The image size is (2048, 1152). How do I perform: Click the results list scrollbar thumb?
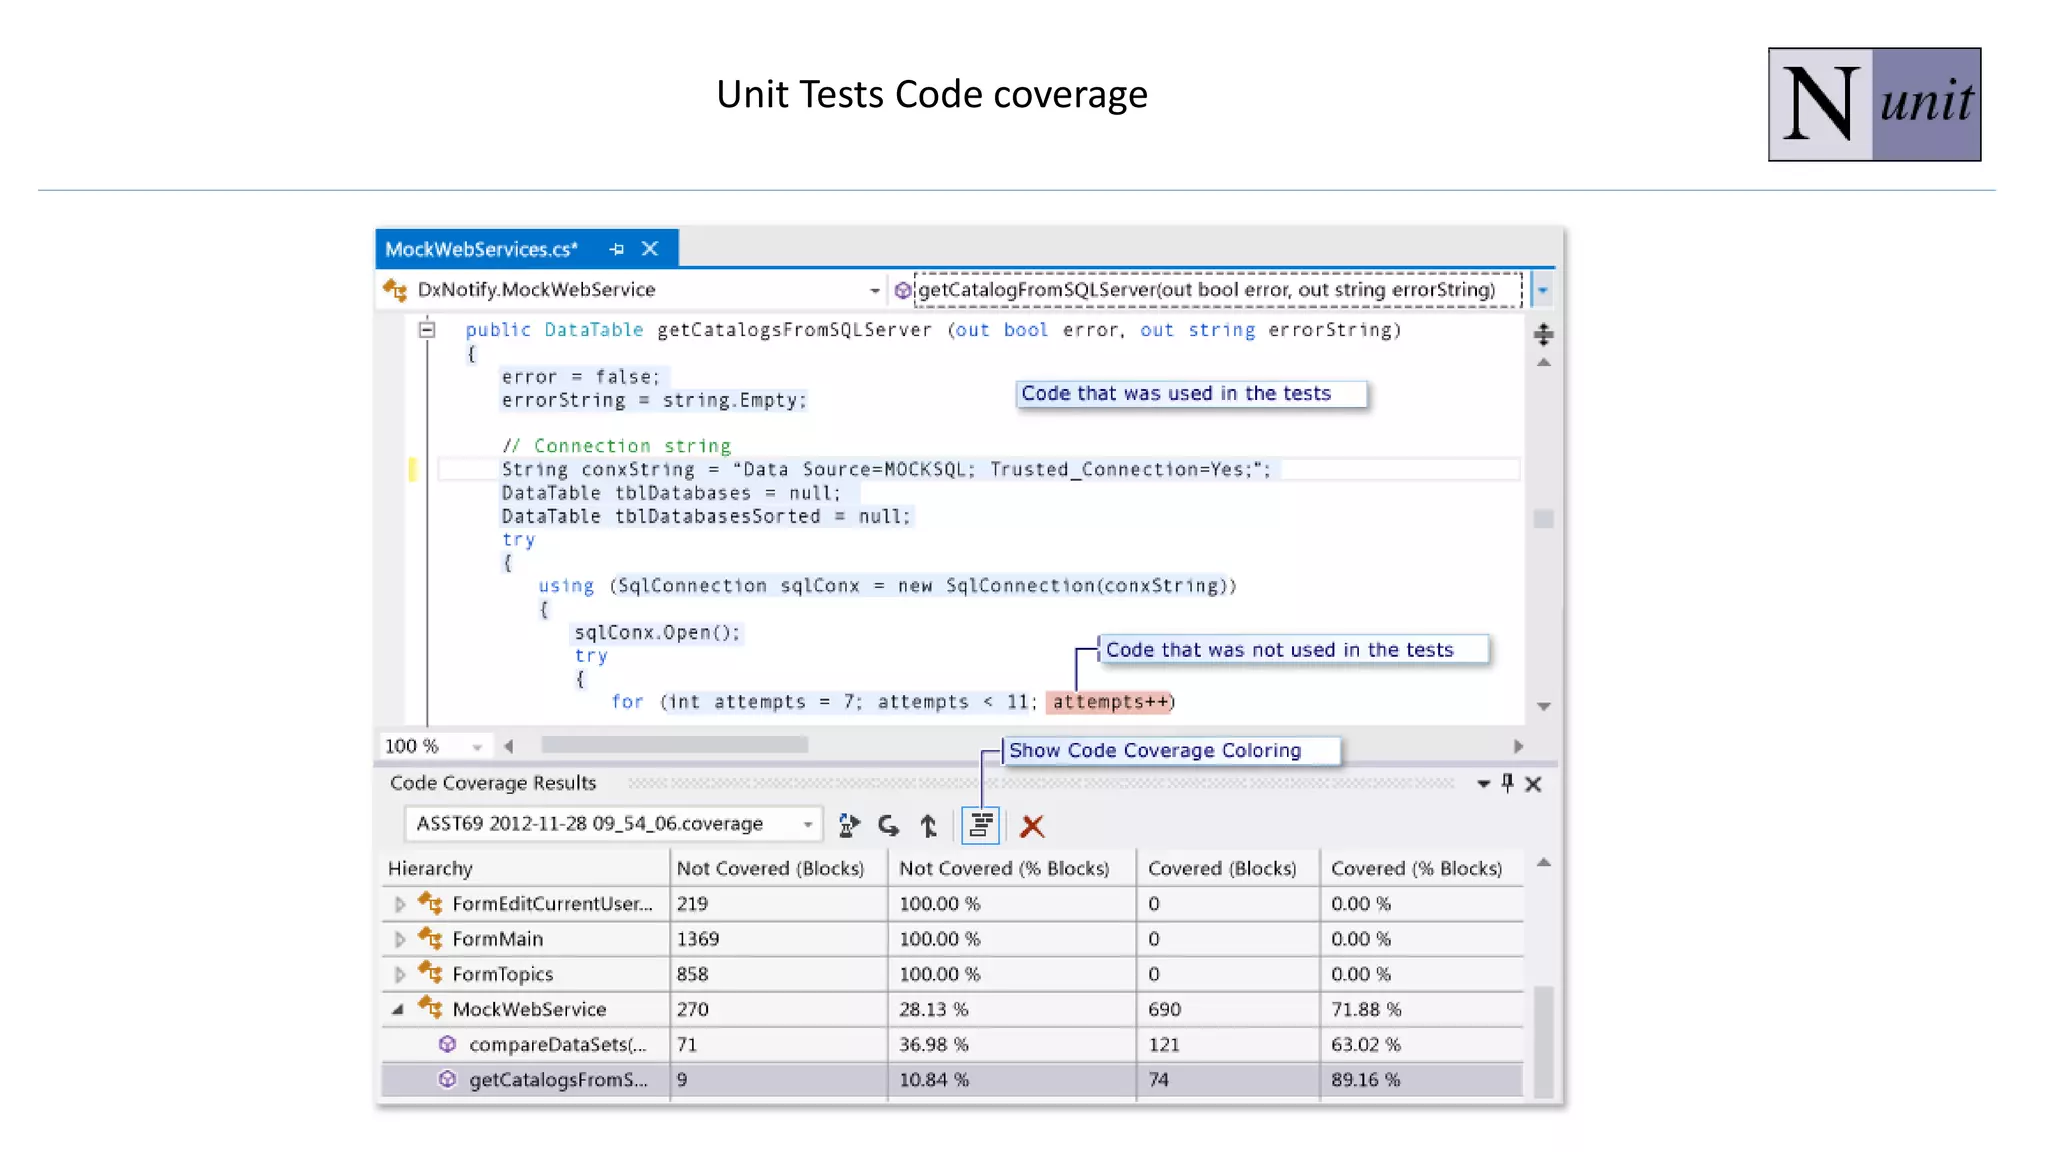(1543, 1040)
